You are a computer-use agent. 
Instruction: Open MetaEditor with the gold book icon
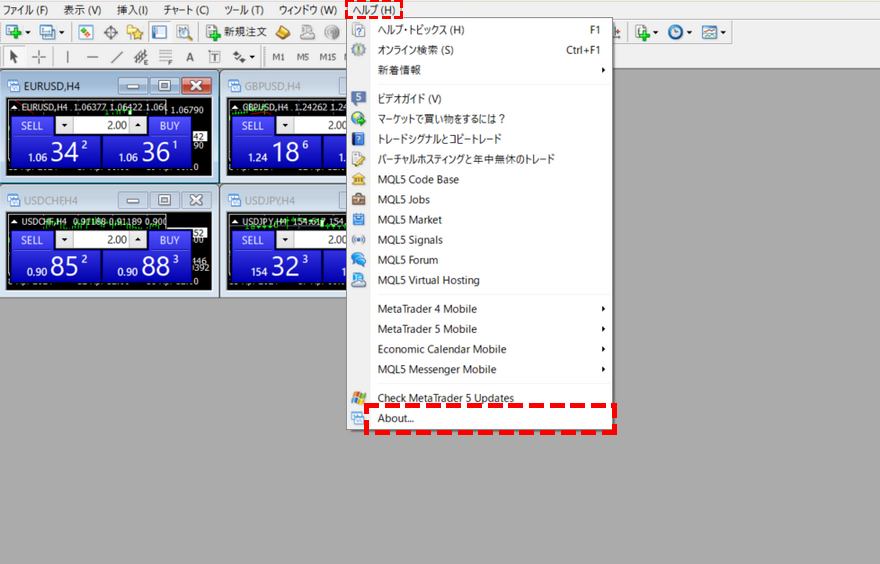[283, 32]
